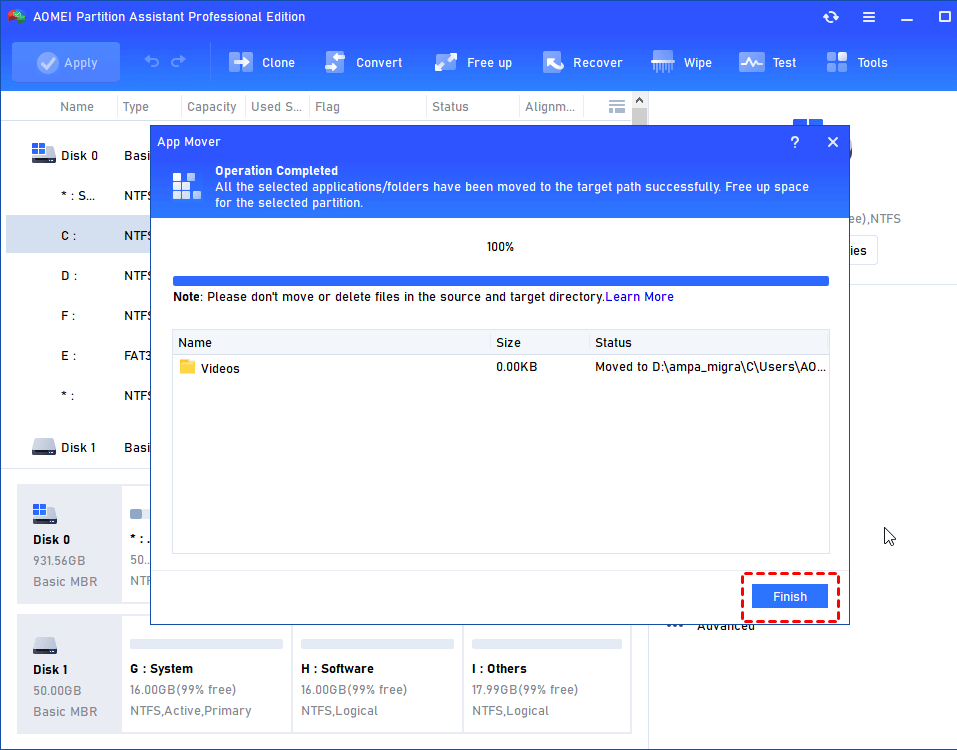
Task: Sort by the Flag column header
Action: point(327,106)
